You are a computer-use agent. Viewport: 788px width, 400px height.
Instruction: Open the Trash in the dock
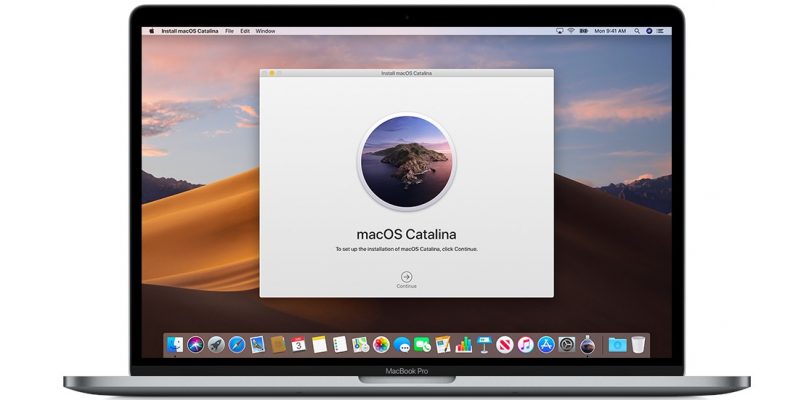pos(638,344)
